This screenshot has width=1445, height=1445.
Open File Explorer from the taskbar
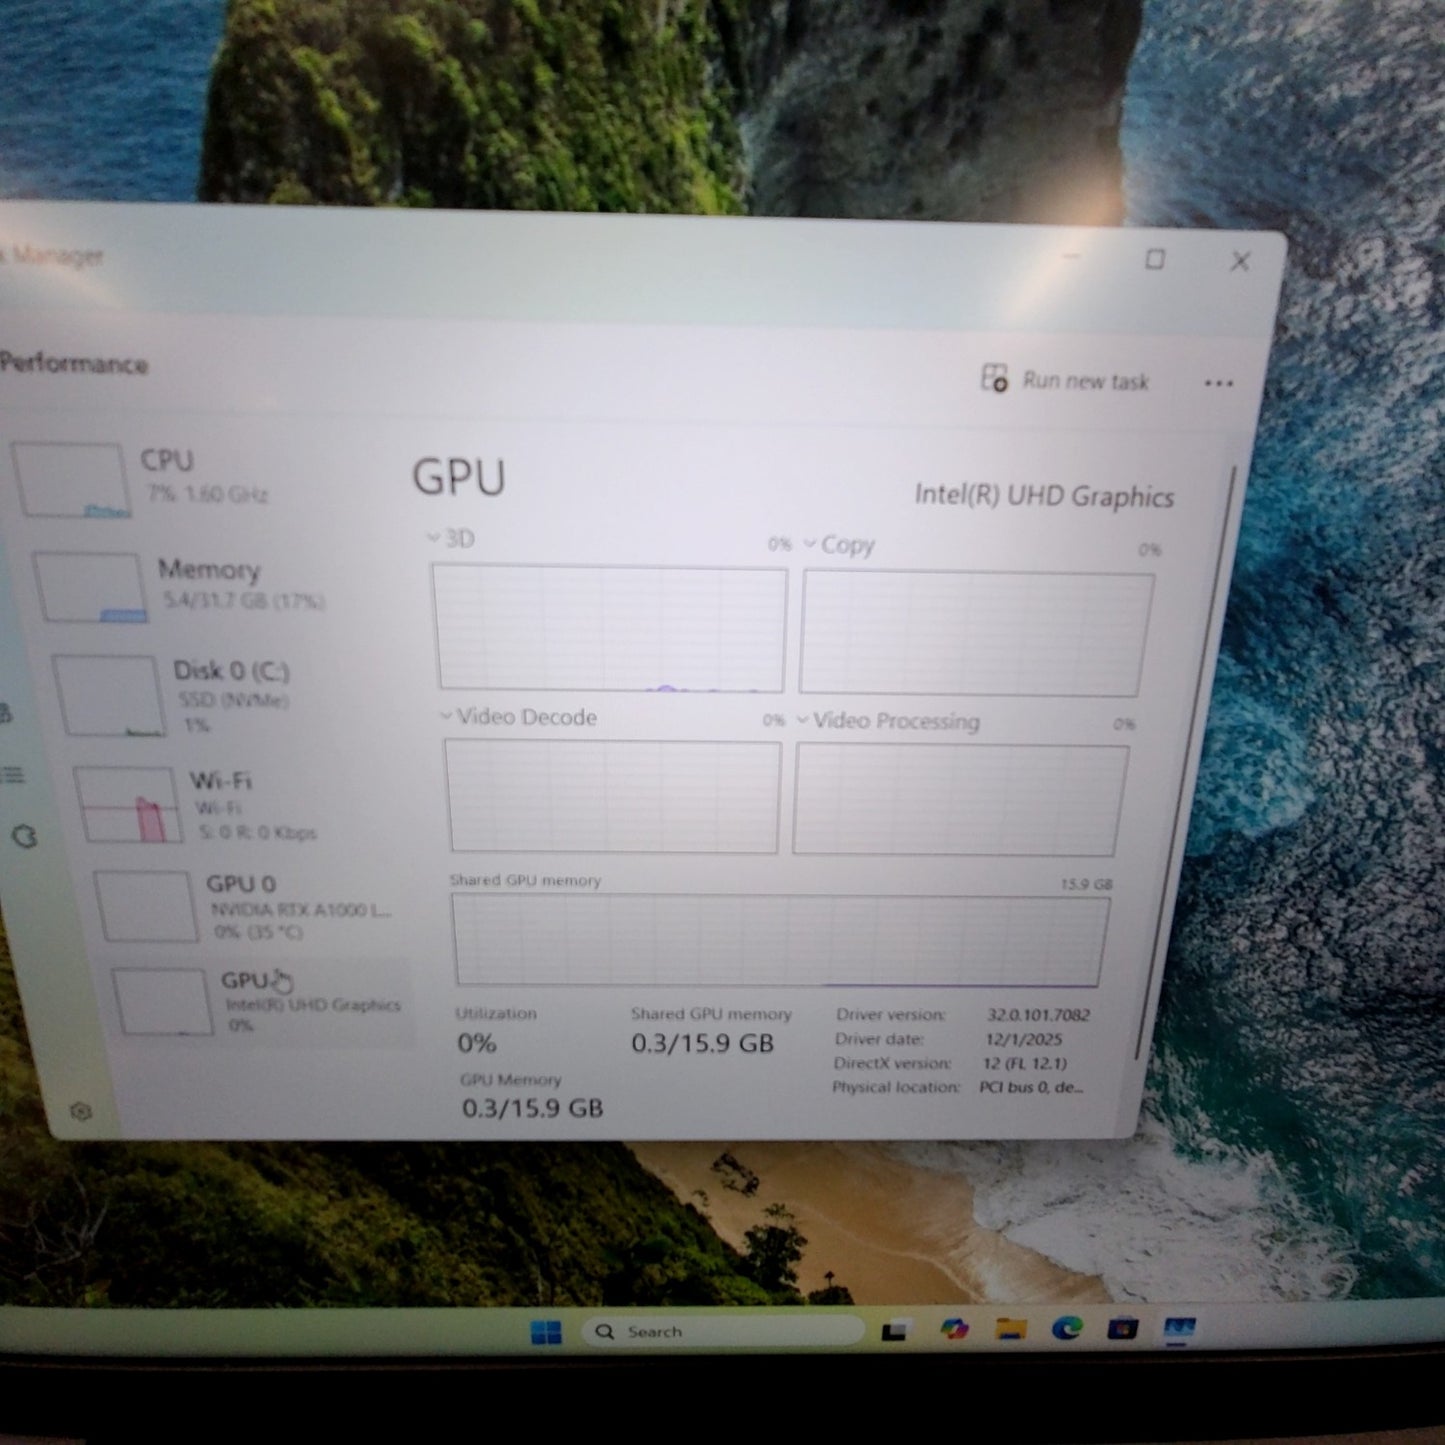point(1009,1330)
